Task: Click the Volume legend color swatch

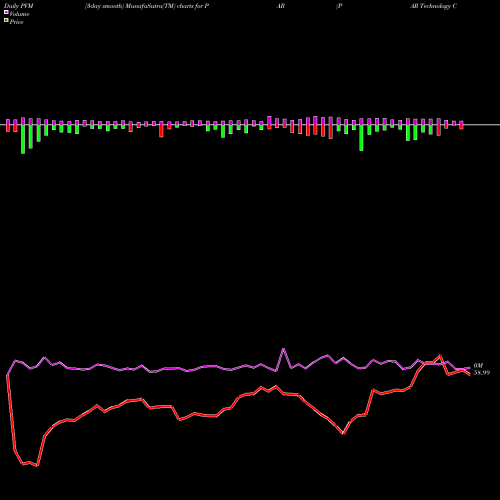Action: pos(6,13)
